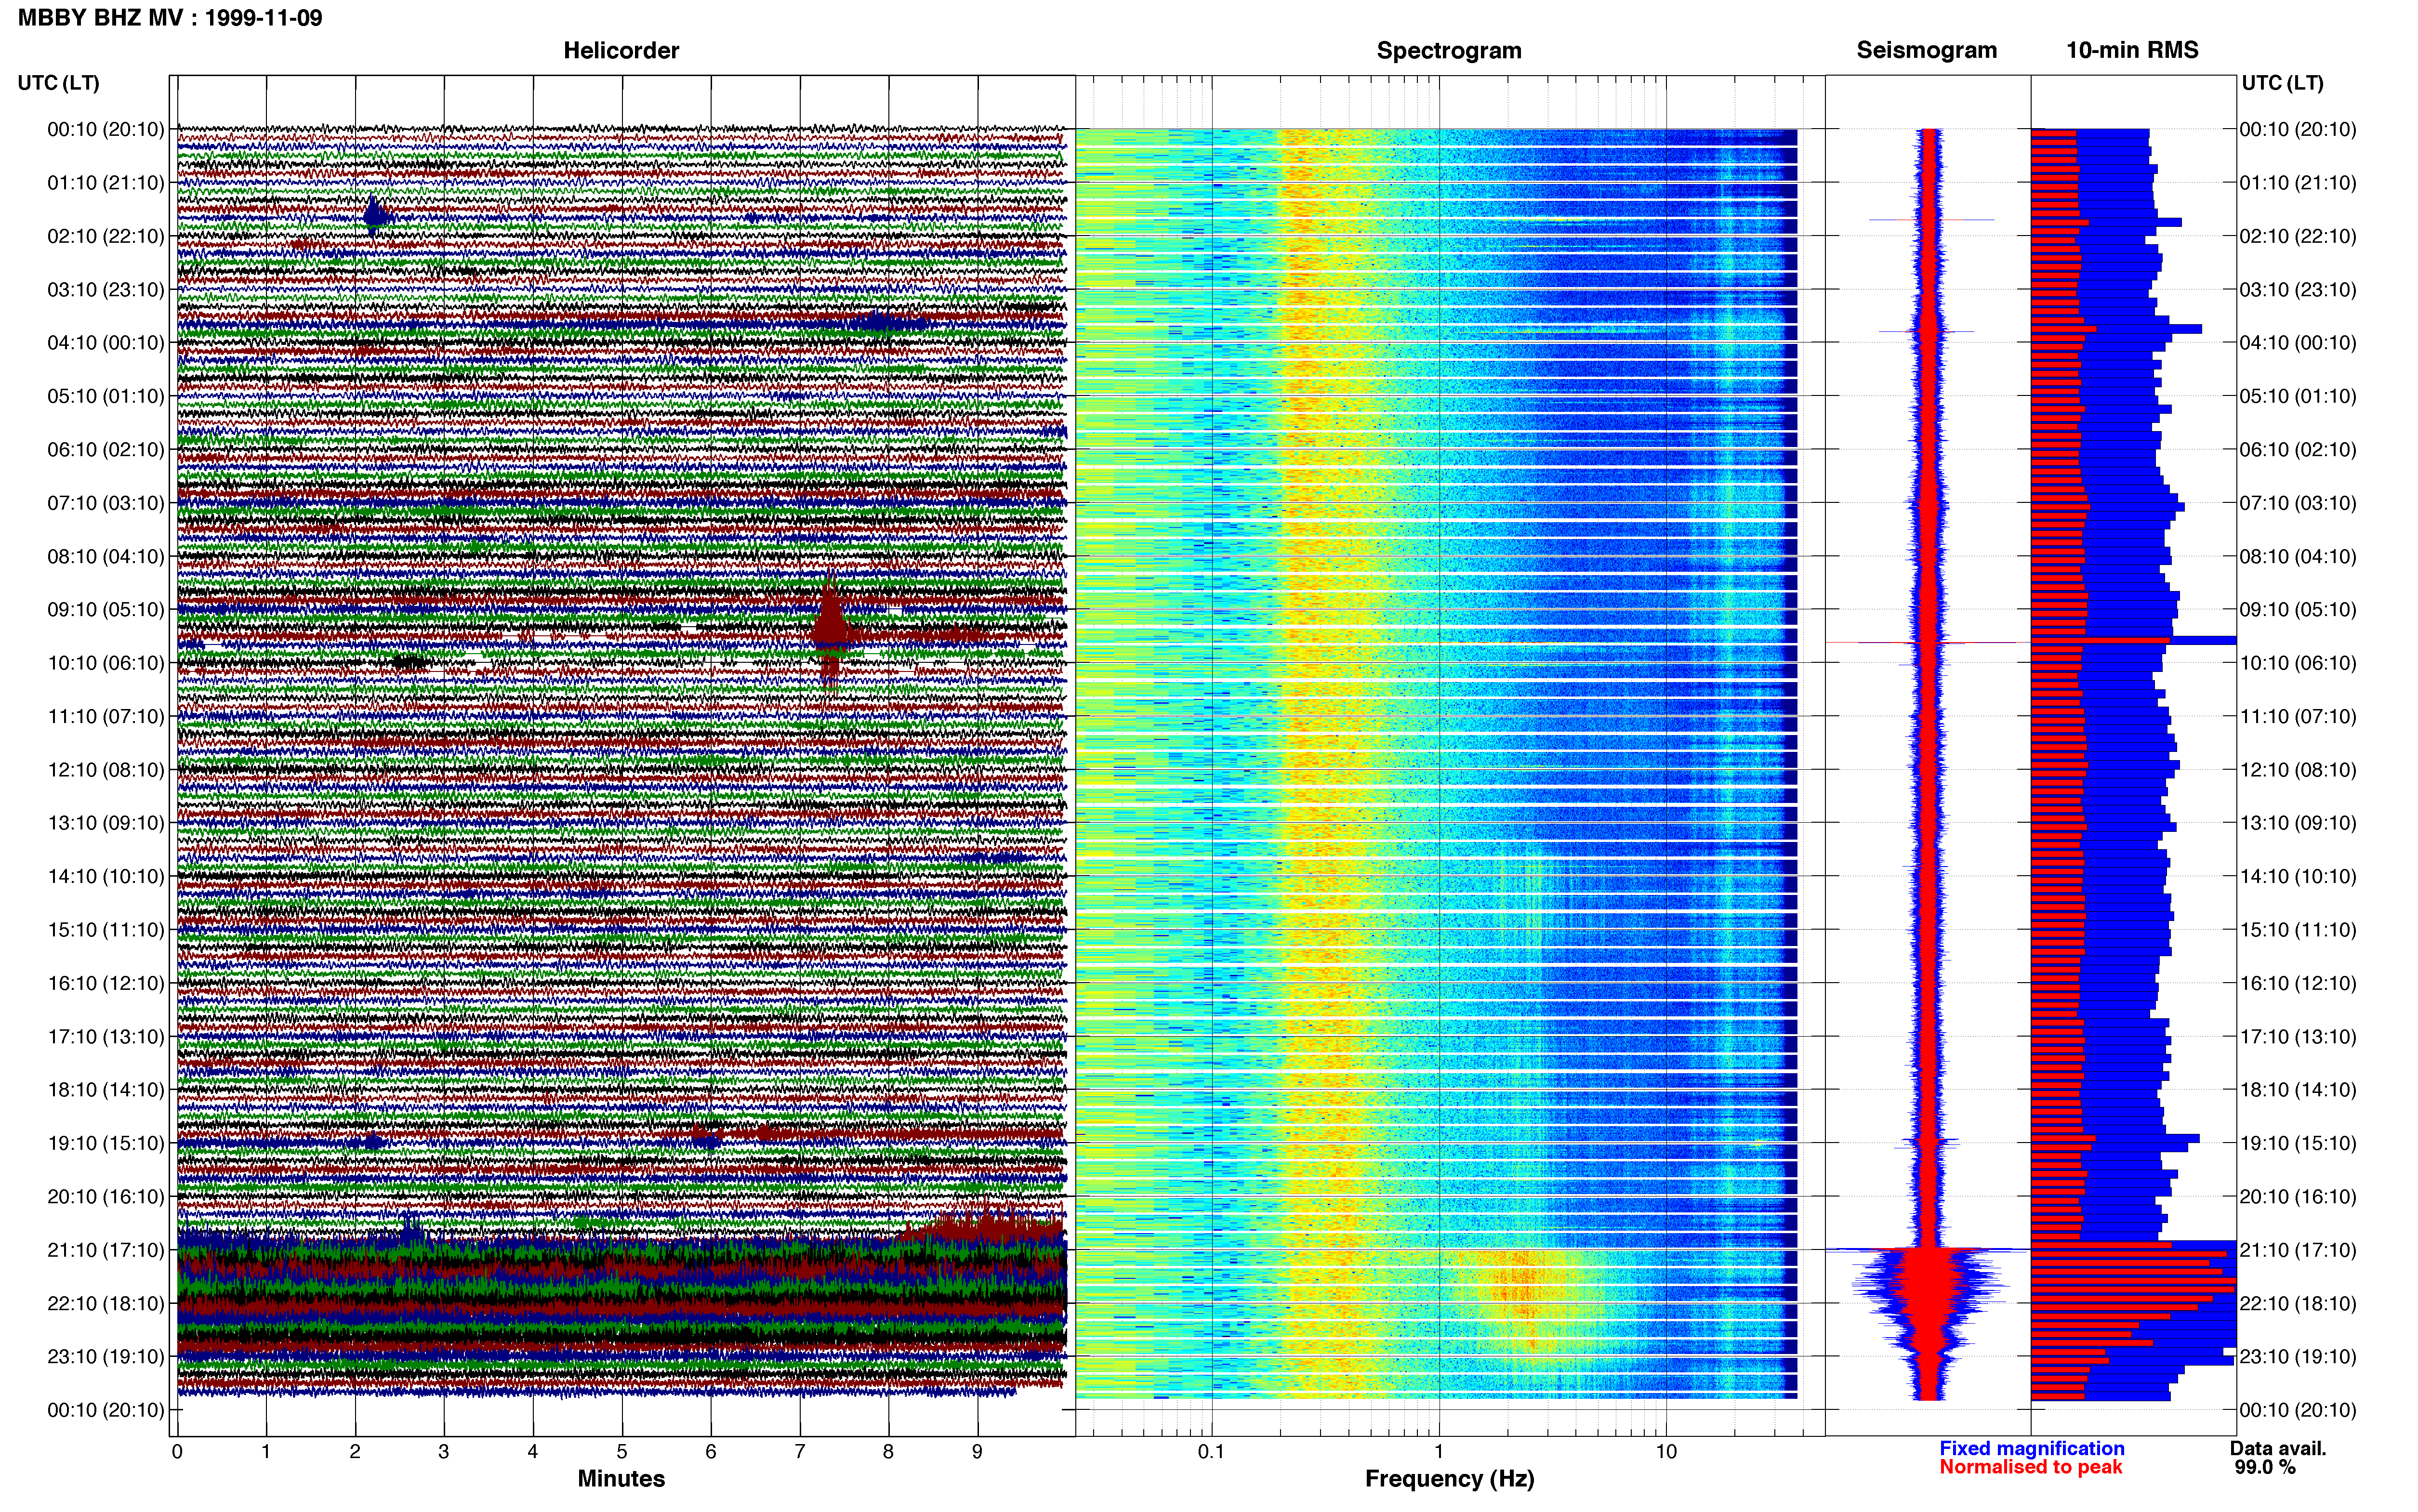Click the right time label '18:10 (14:10)'
Image resolution: width=2418 pixels, height=1512 pixels.
tap(2298, 1090)
